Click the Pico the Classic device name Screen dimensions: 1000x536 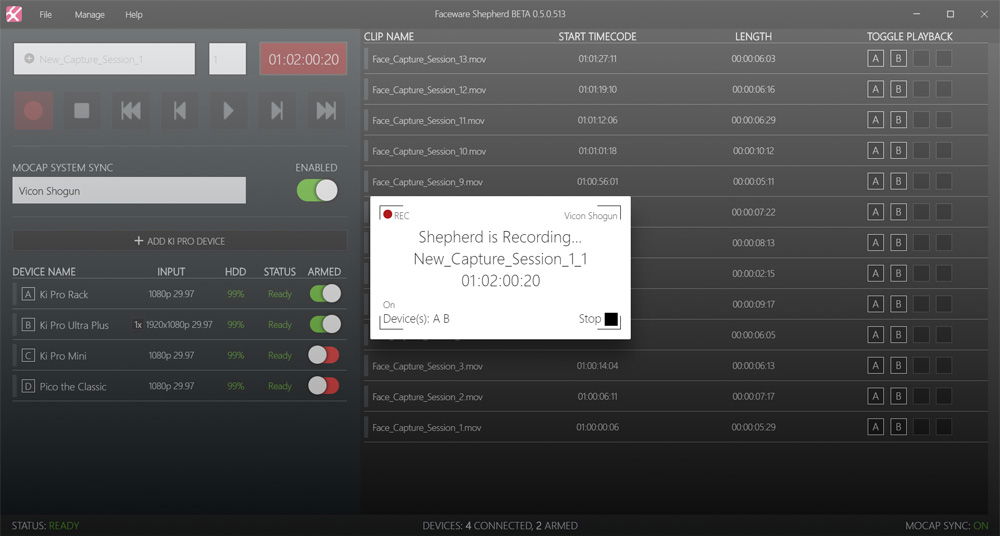(x=73, y=386)
